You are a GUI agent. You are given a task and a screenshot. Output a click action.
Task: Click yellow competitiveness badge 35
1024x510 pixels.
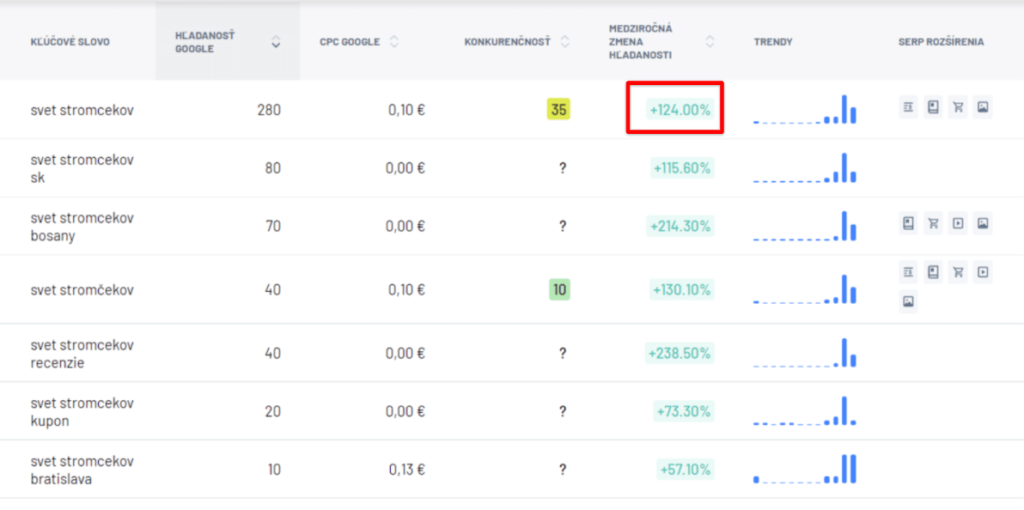coord(558,110)
